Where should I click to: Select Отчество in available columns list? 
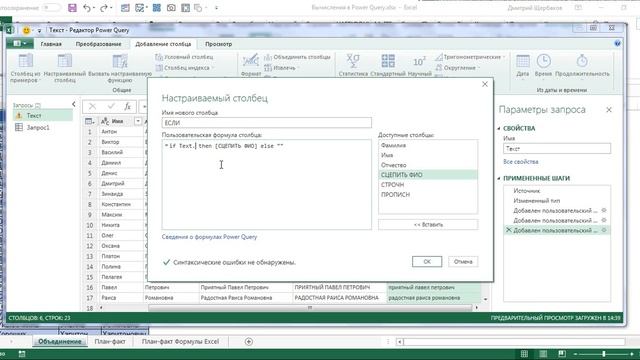tap(428, 165)
